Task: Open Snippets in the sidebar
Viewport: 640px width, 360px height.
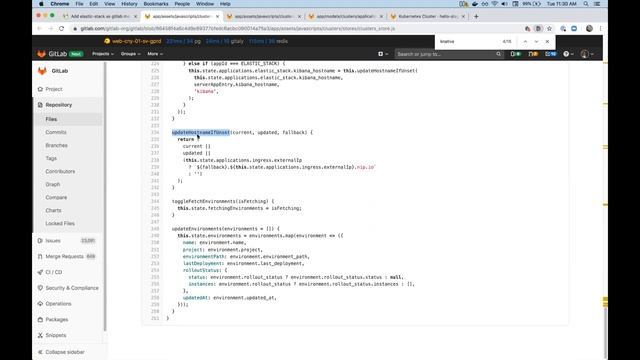Action: (56, 336)
